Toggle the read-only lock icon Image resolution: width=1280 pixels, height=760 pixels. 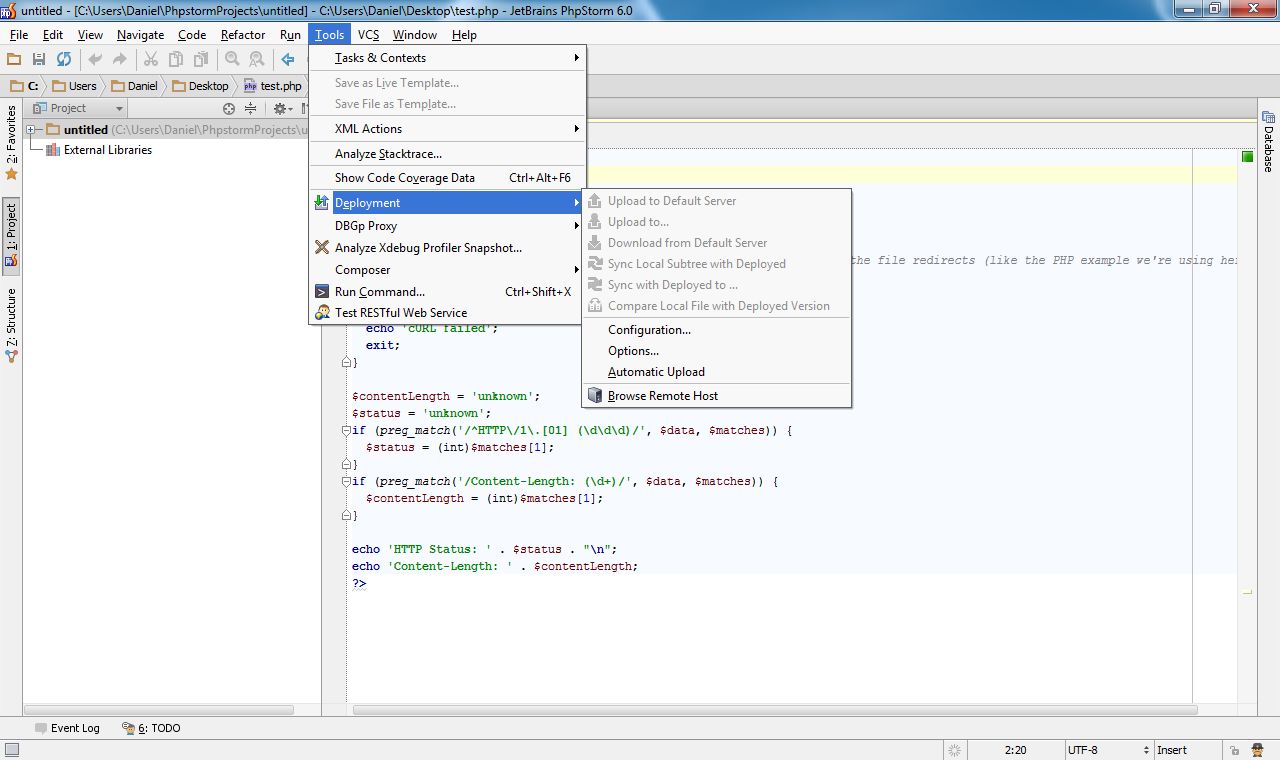[1235, 750]
